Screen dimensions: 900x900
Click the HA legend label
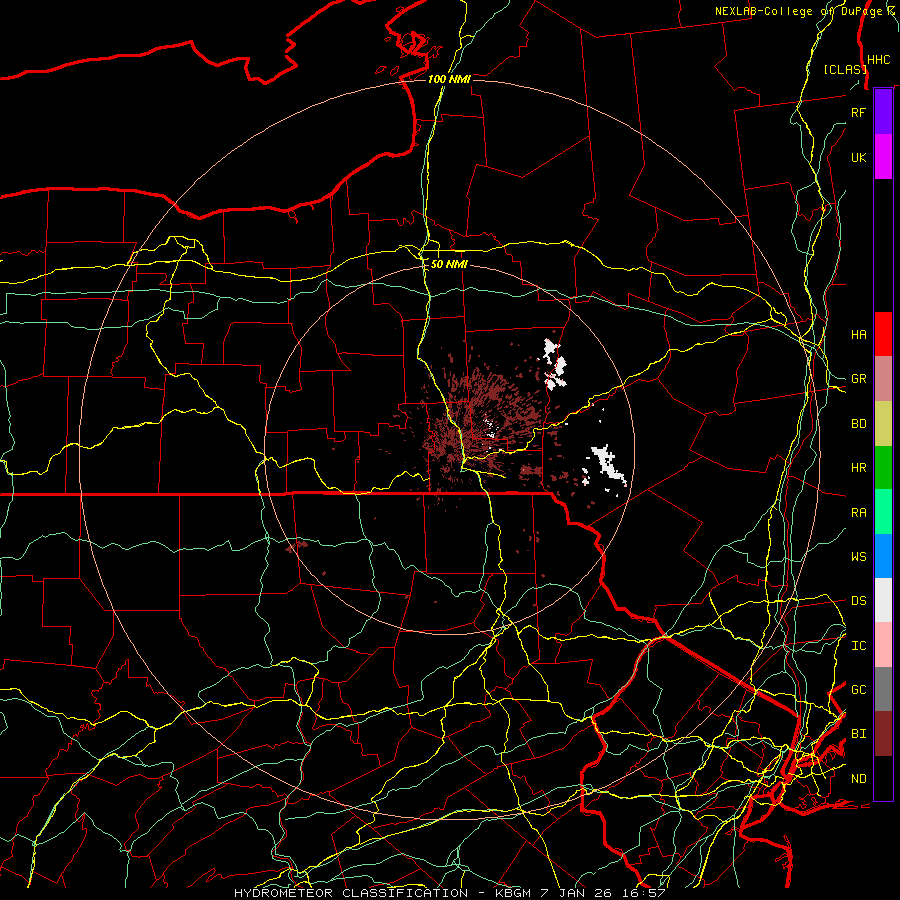click(858, 334)
